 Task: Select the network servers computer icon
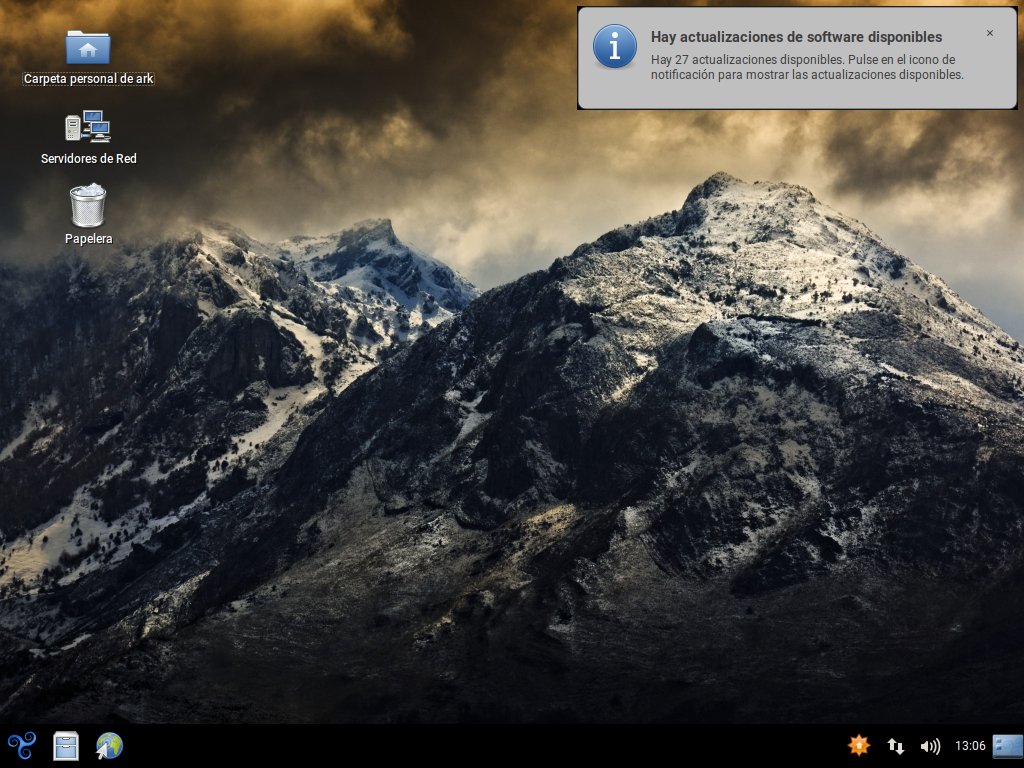[x=88, y=127]
